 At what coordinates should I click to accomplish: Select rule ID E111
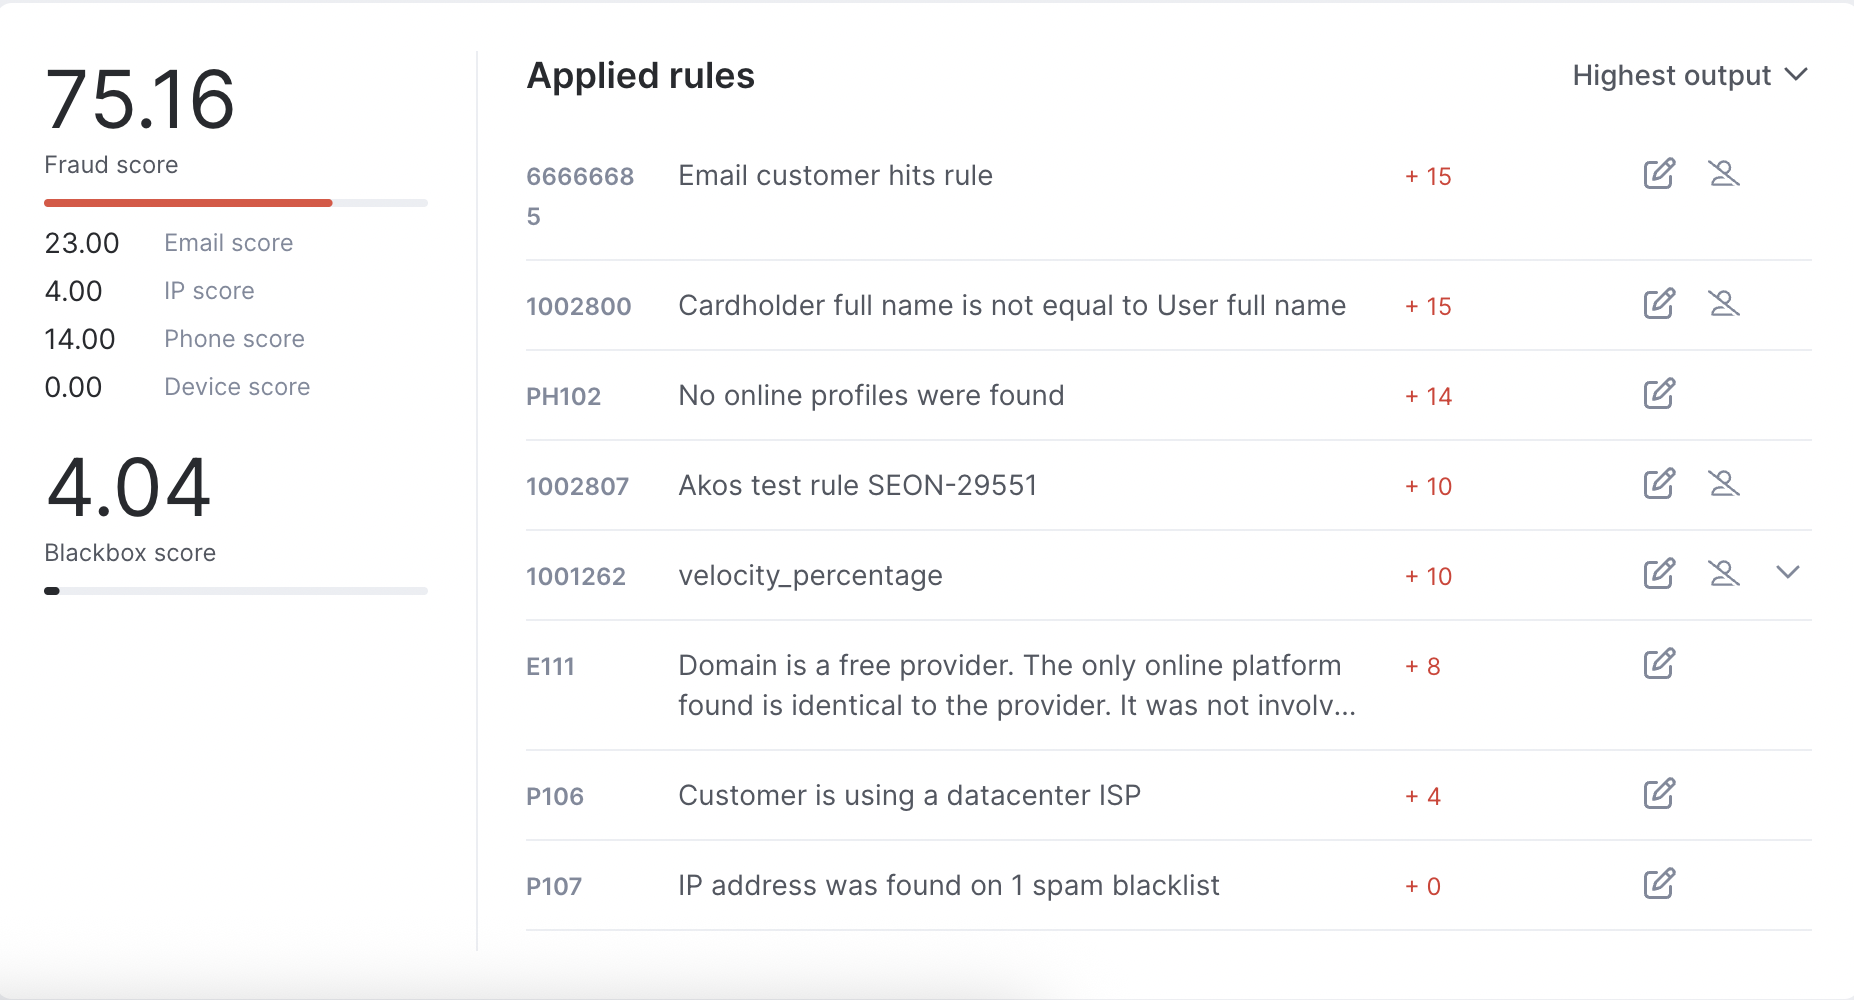[551, 666]
